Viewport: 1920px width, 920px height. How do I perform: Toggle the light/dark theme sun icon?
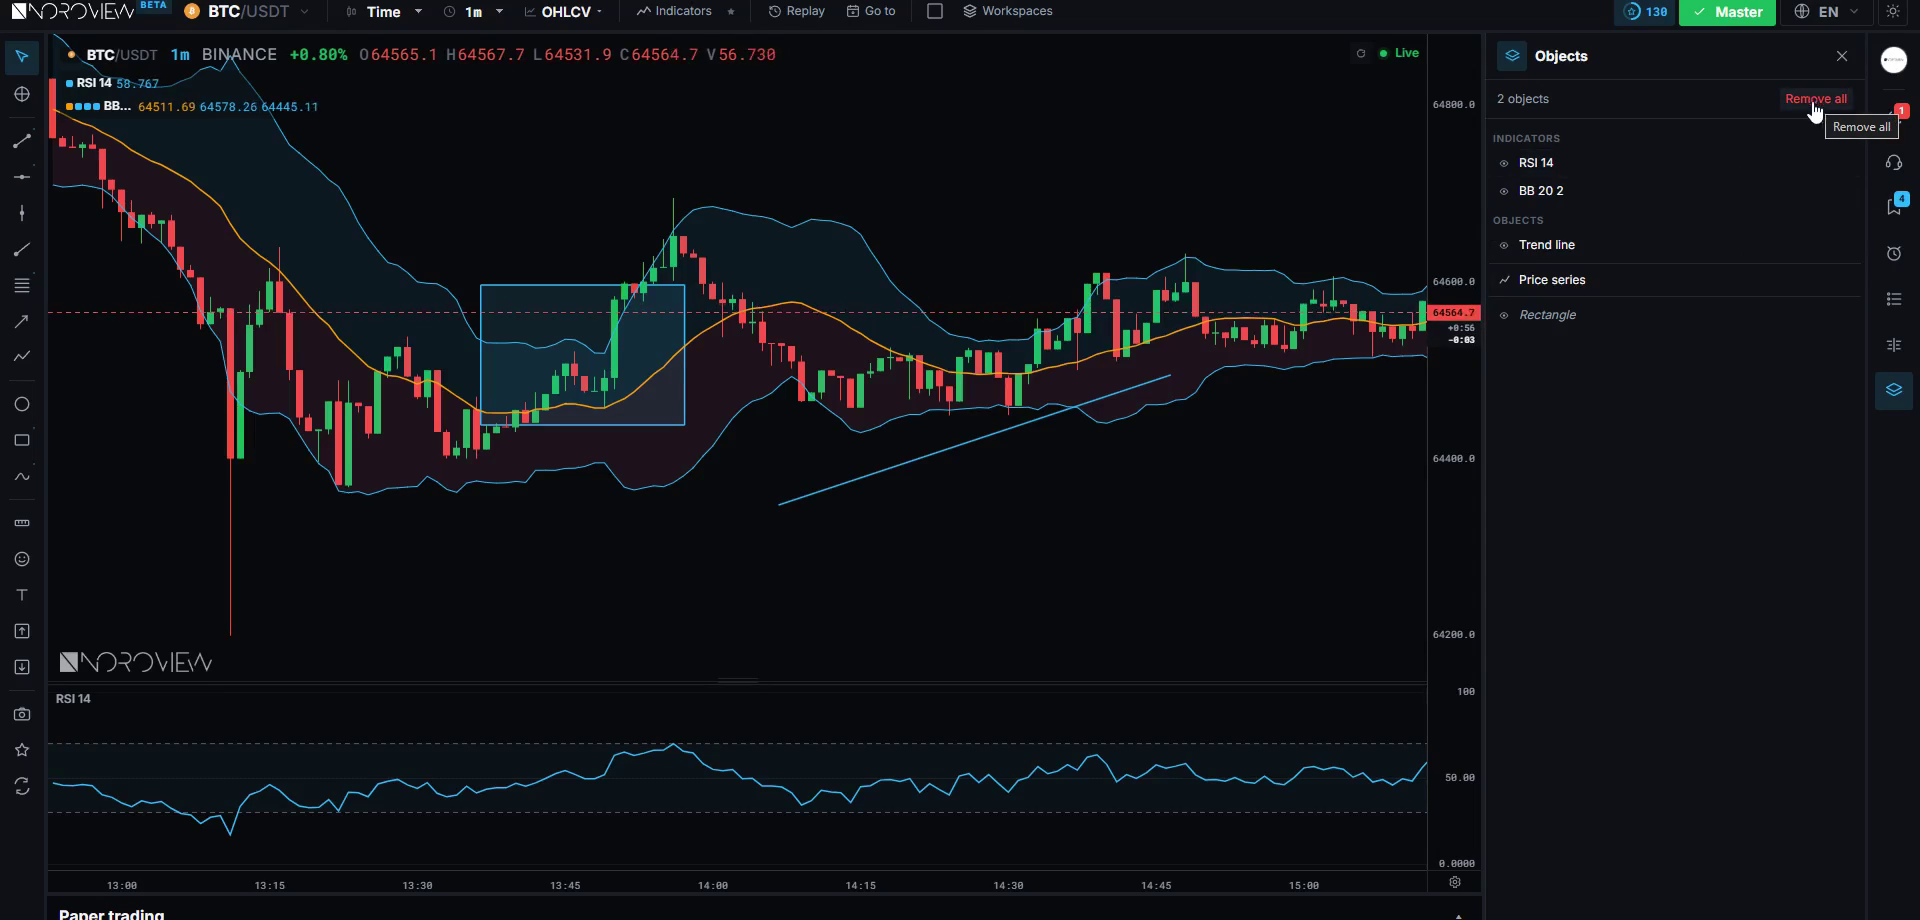click(x=1893, y=12)
